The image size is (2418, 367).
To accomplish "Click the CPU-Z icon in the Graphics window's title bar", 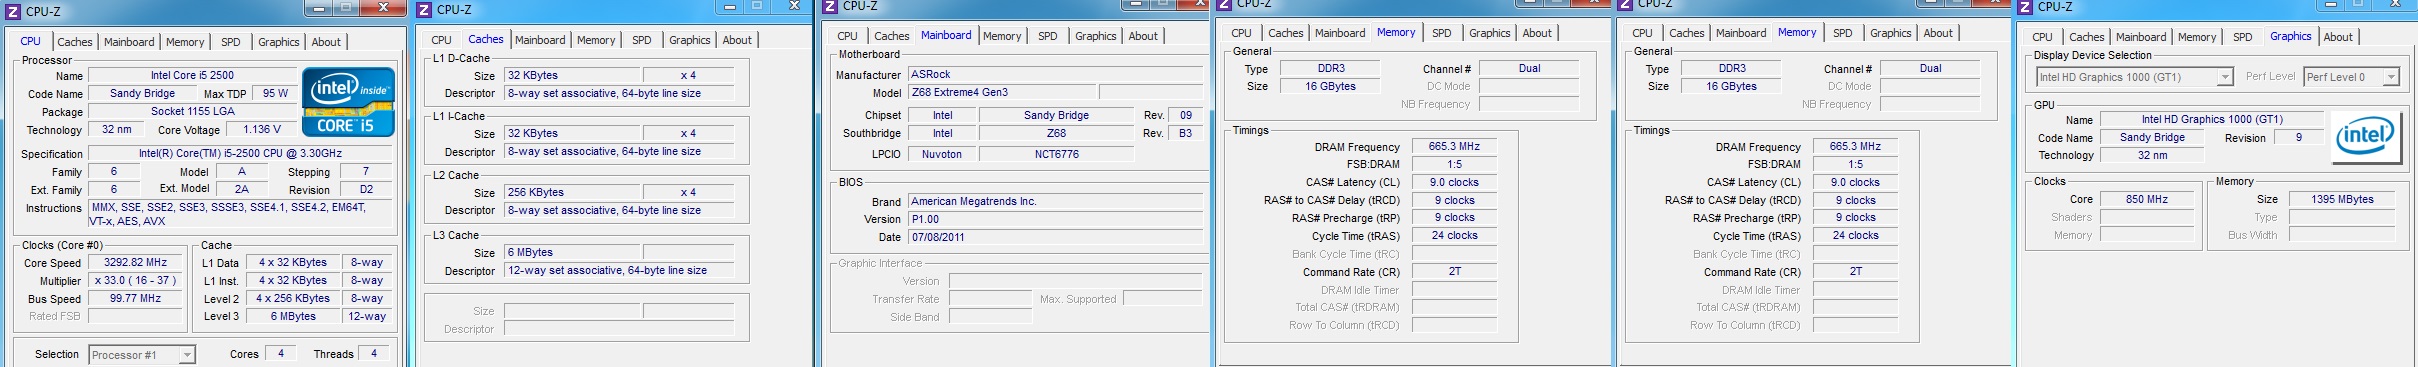I will pyautogui.click(x=2025, y=6).
